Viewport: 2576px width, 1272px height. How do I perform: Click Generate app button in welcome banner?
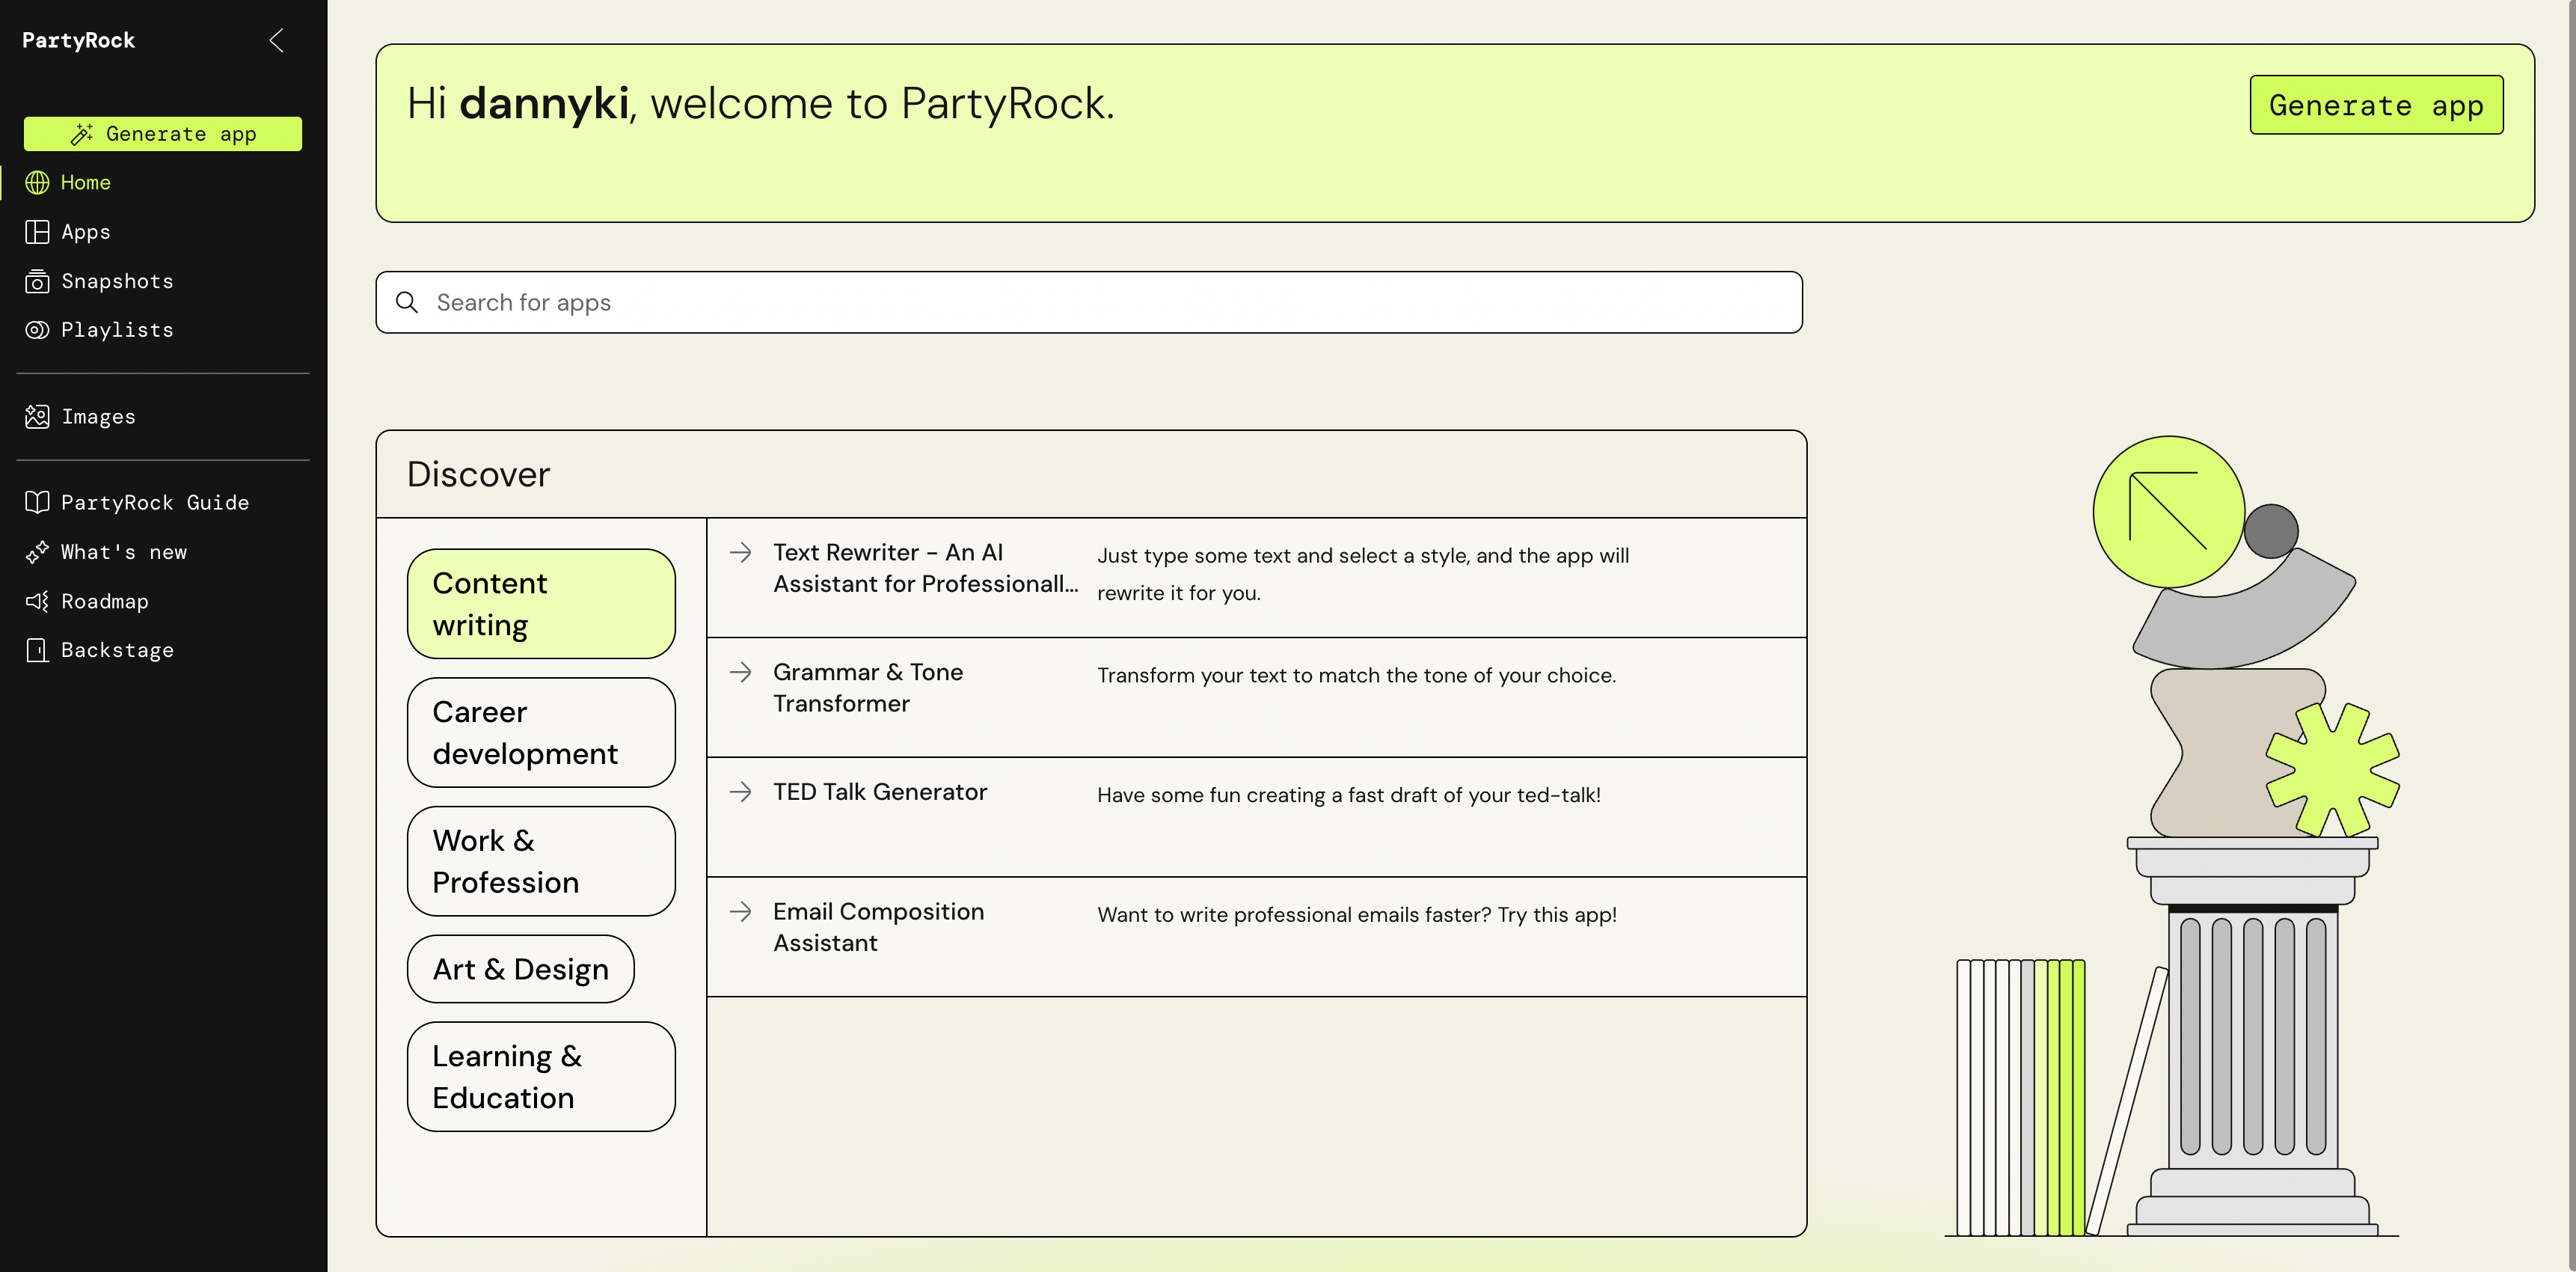point(2376,105)
